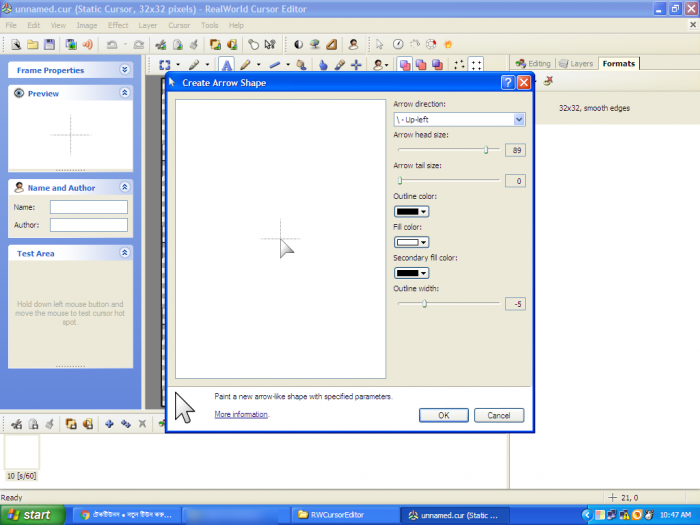Toggle the eye icon in Preview header
Viewport: 700px width, 525px height.
pyautogui.click(x=19, y=93)
